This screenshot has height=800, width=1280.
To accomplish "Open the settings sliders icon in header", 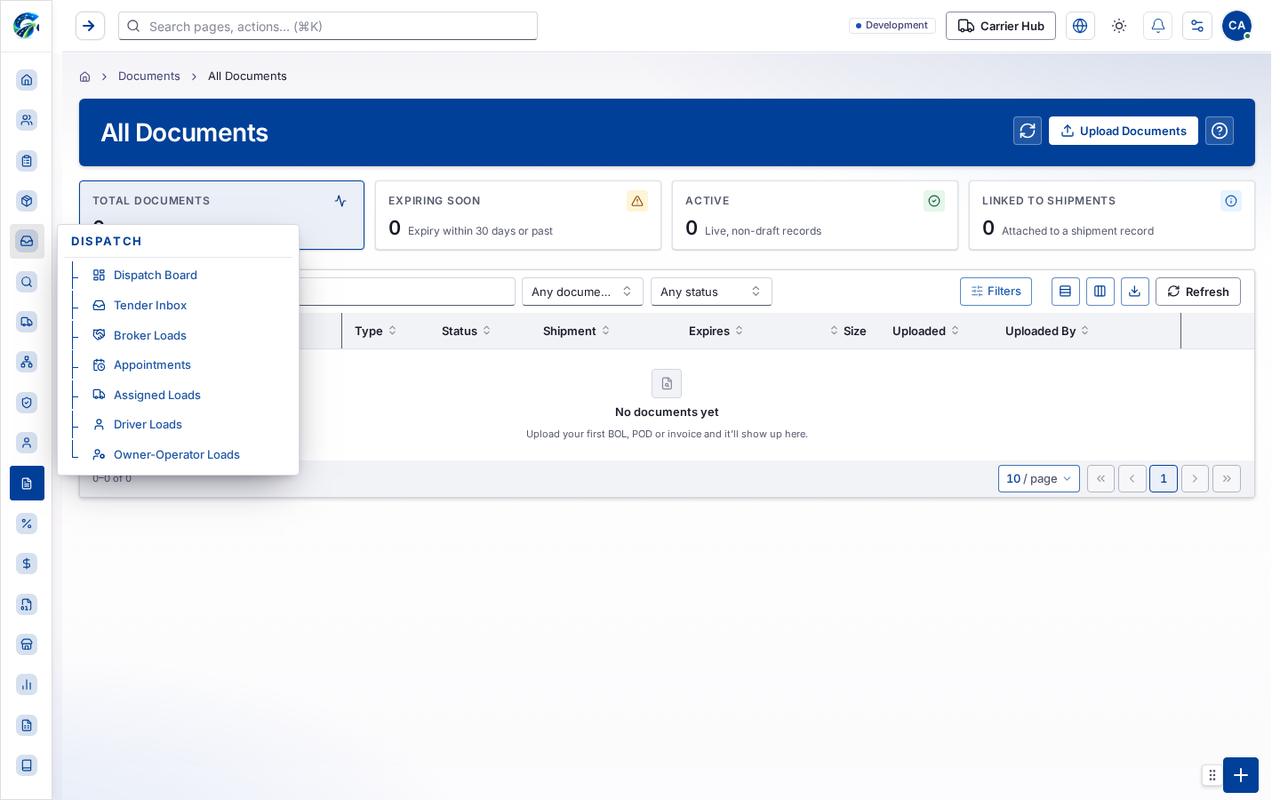I will [x=1197, y=26].
